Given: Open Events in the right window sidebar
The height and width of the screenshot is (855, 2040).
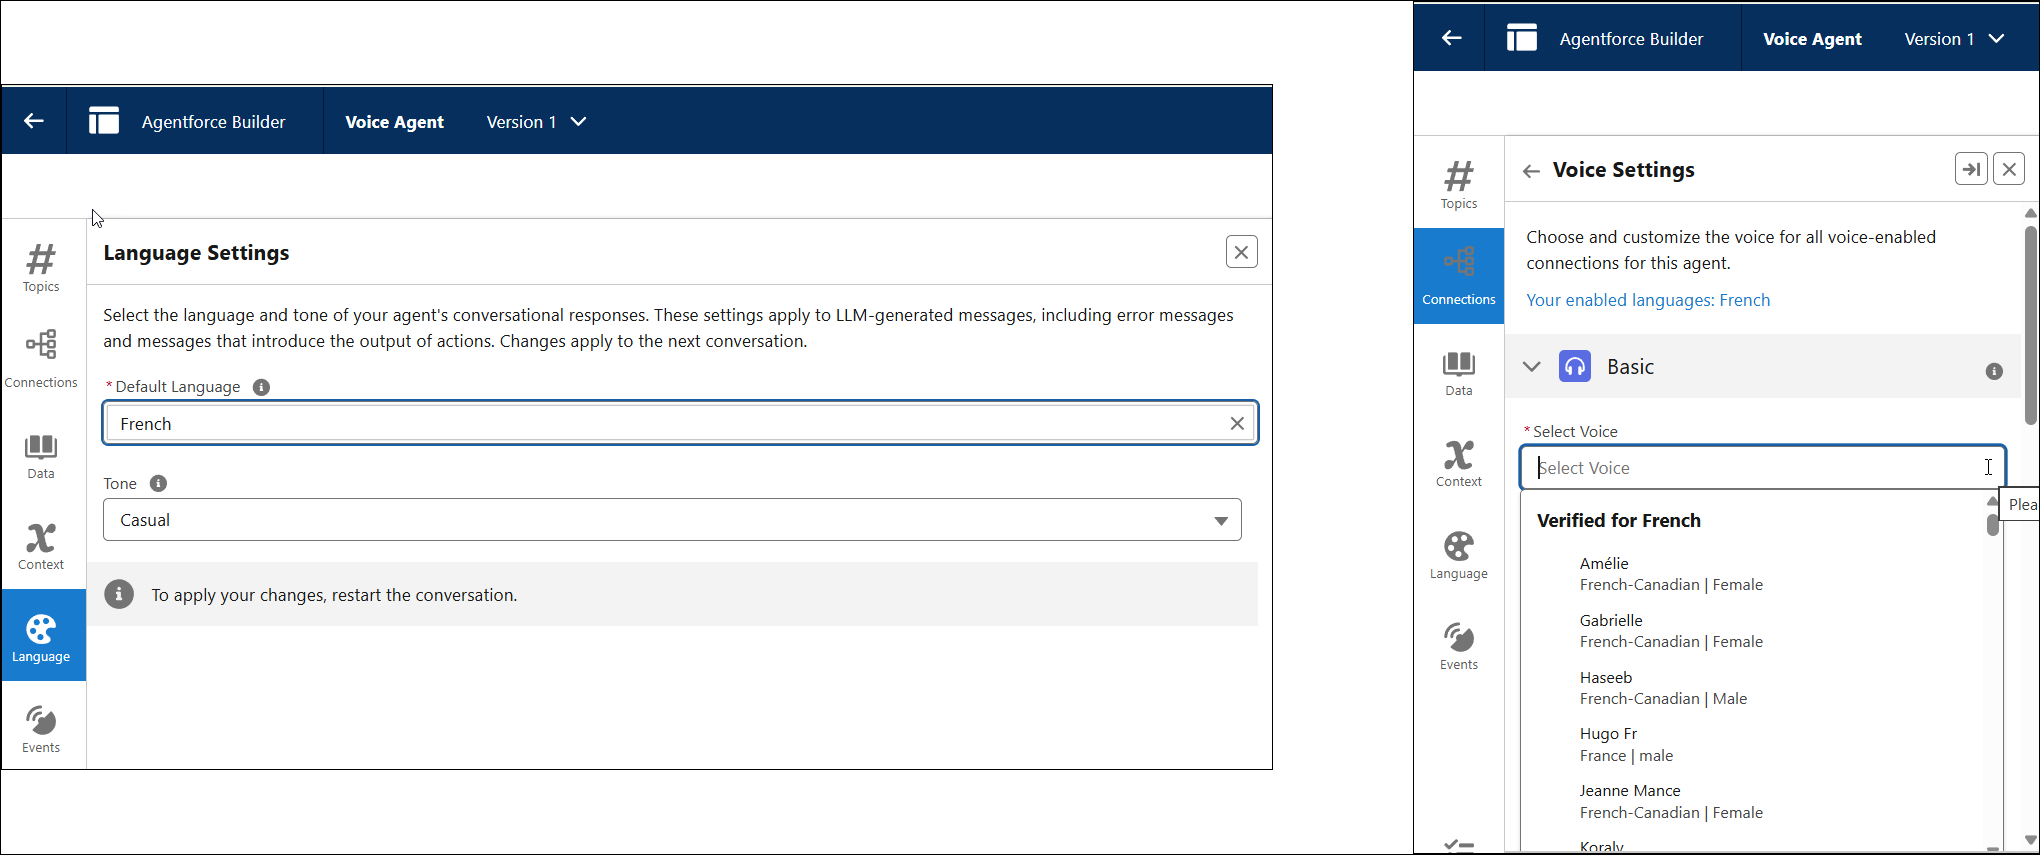Looking at the screenshot, I should click(x=1459, y=646).
